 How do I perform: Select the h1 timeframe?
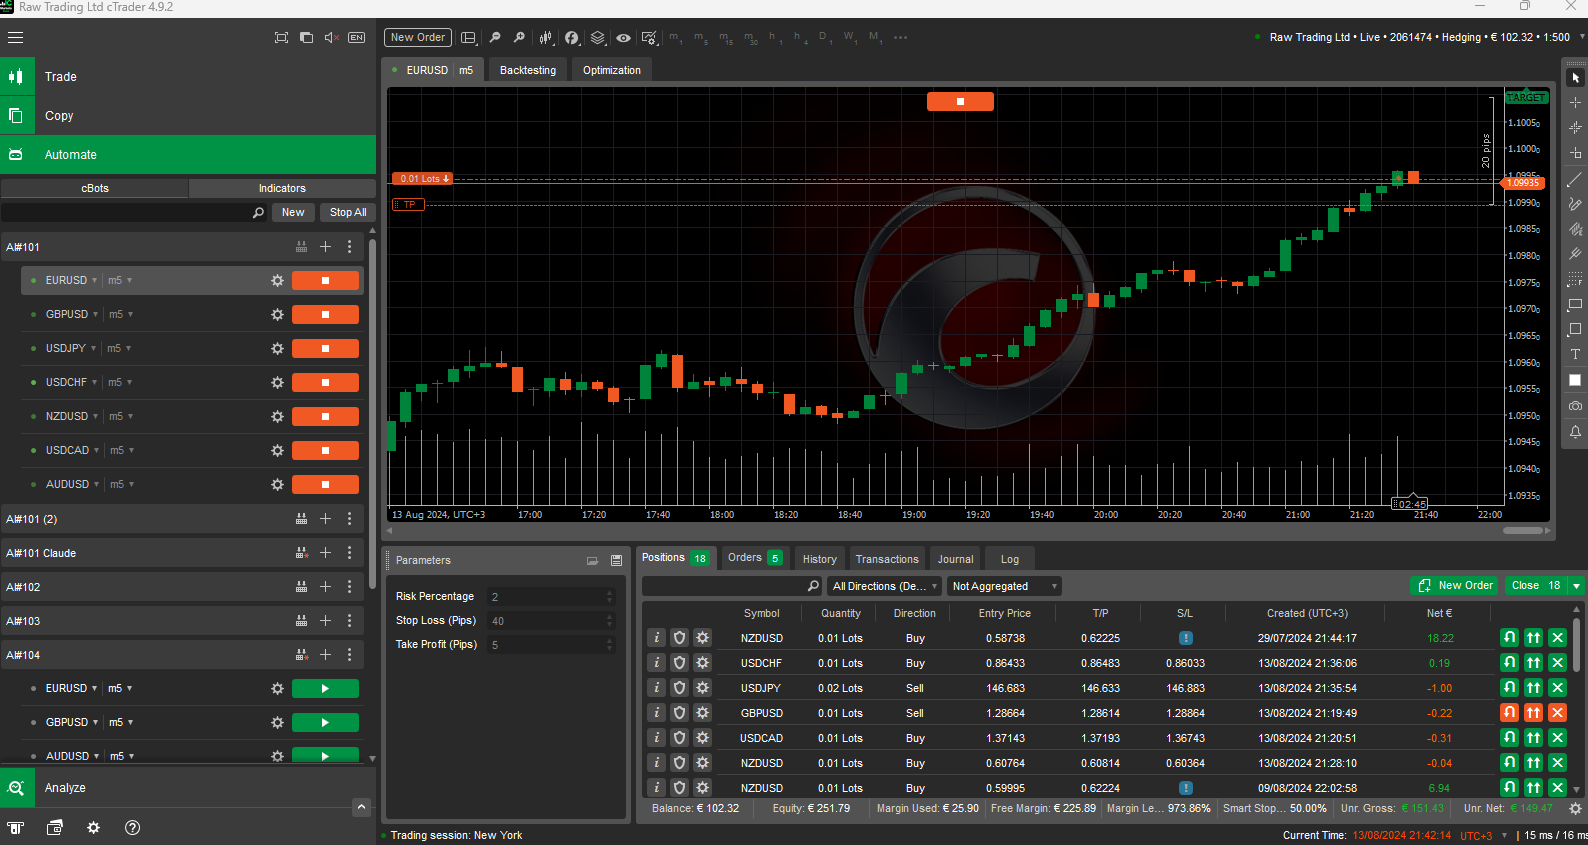click(773, 38)
